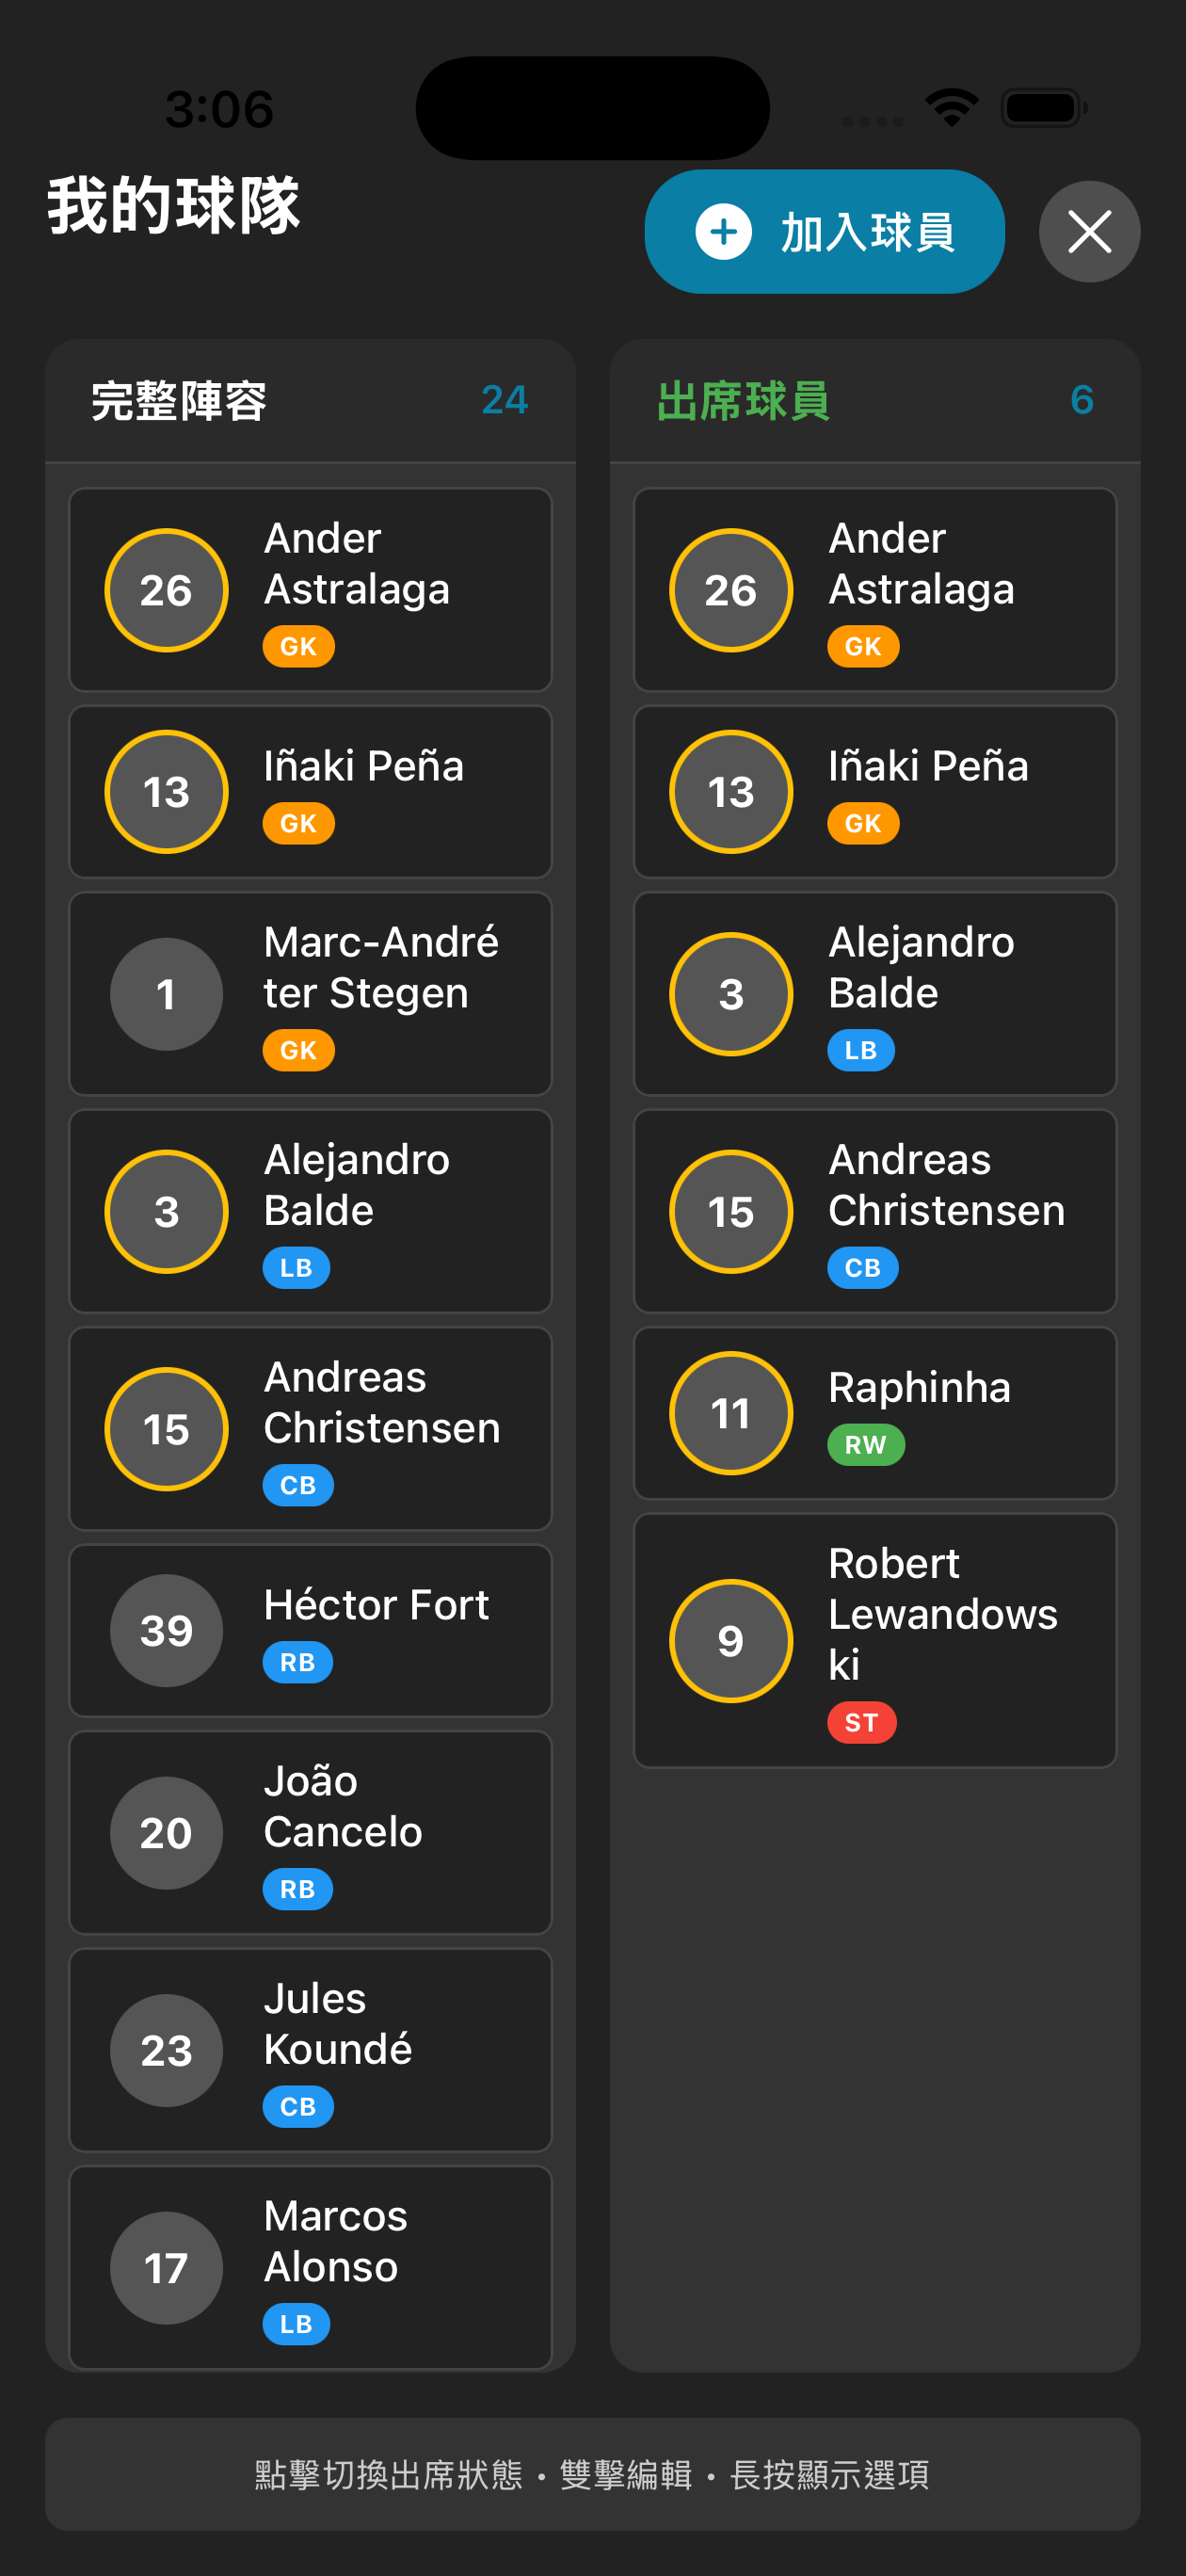The image size is (1186, 2576).
Task: Toggle Iñaki Peña off the attendance list
Action: pos(875,791)
